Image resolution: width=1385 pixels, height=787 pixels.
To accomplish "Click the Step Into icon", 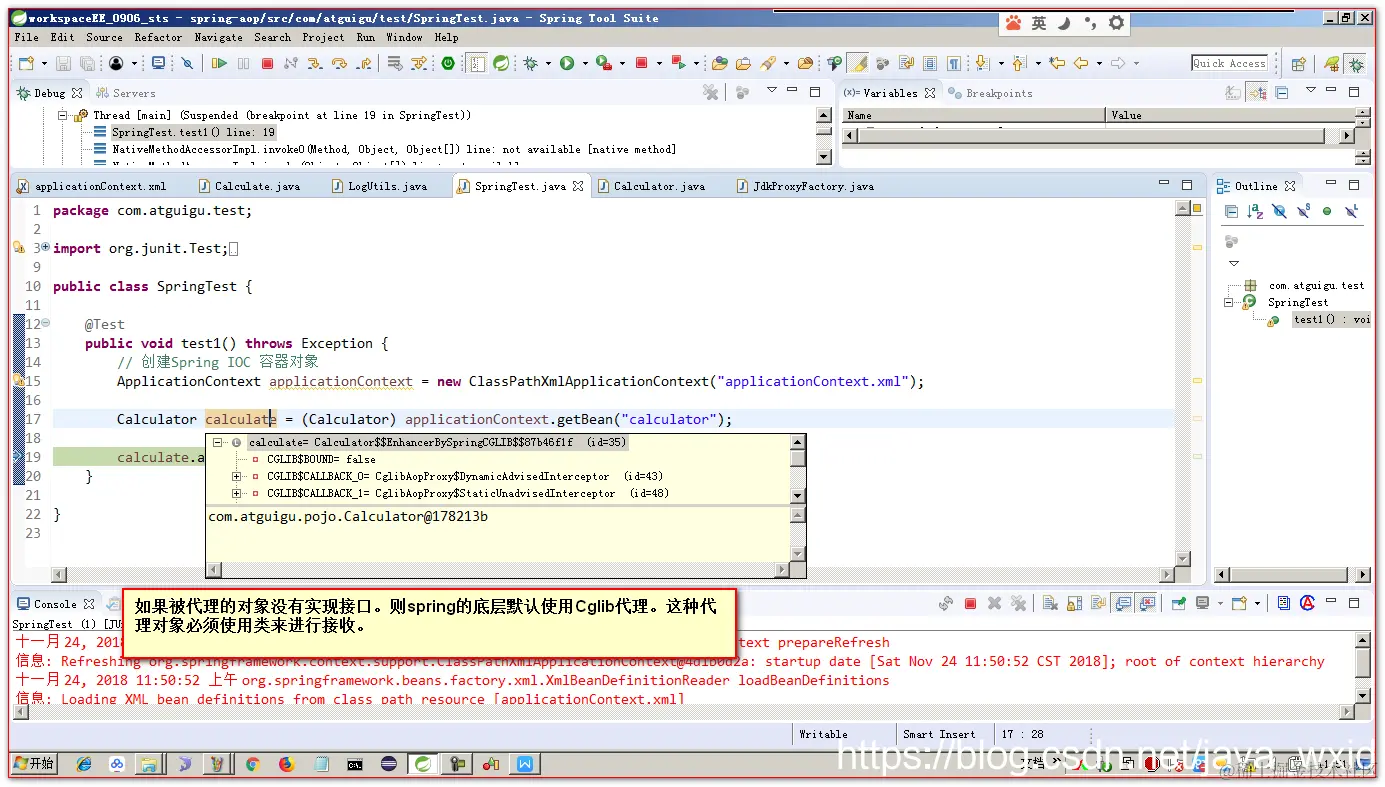I will pos(315,63).
